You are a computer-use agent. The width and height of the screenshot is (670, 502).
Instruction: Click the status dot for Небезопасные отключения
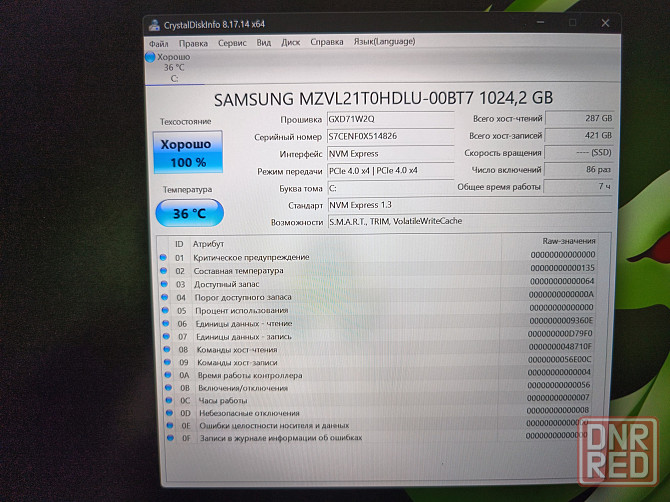tap(163, 410)
